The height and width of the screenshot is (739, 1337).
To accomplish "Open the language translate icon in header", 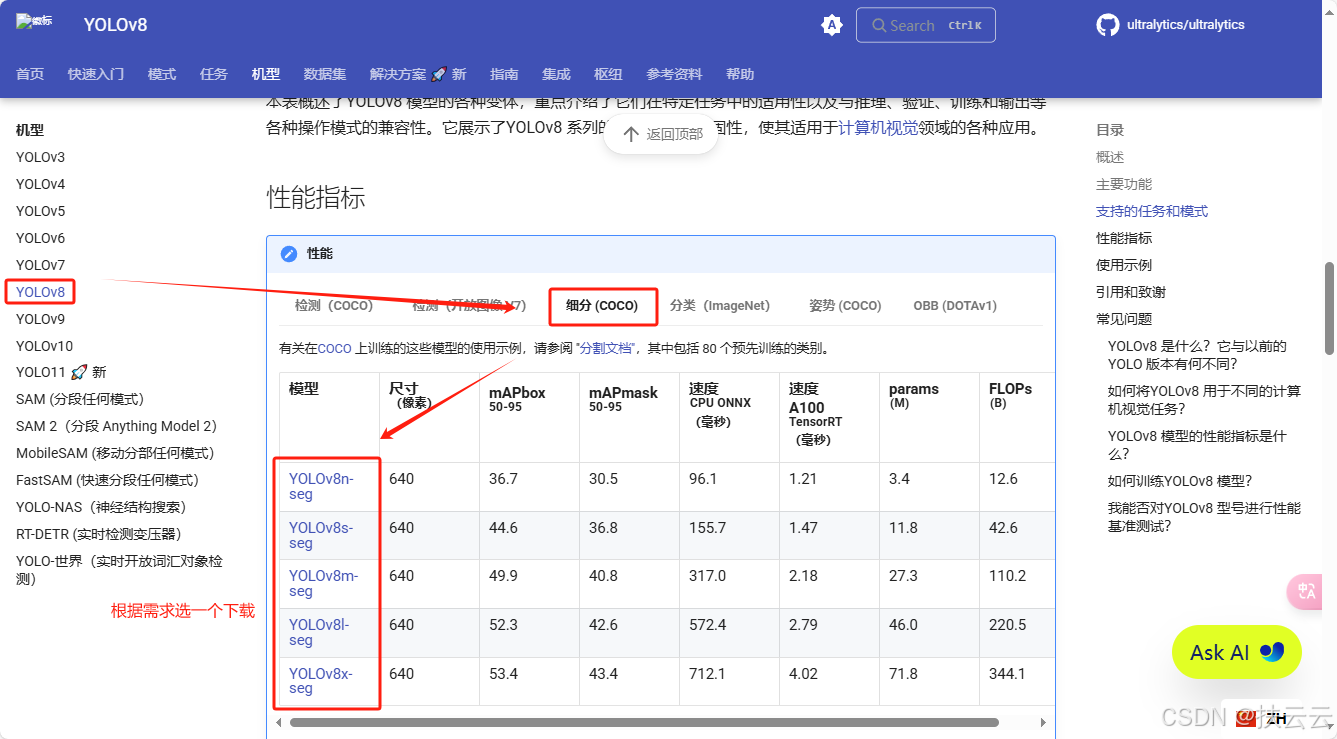I will coord(832,25).
